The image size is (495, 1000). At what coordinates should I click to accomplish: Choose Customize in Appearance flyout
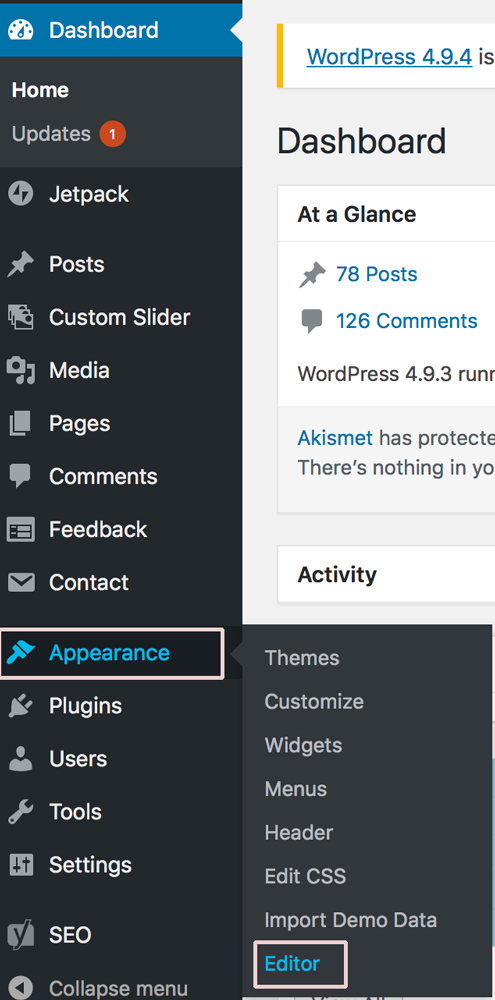coord(314,702)
